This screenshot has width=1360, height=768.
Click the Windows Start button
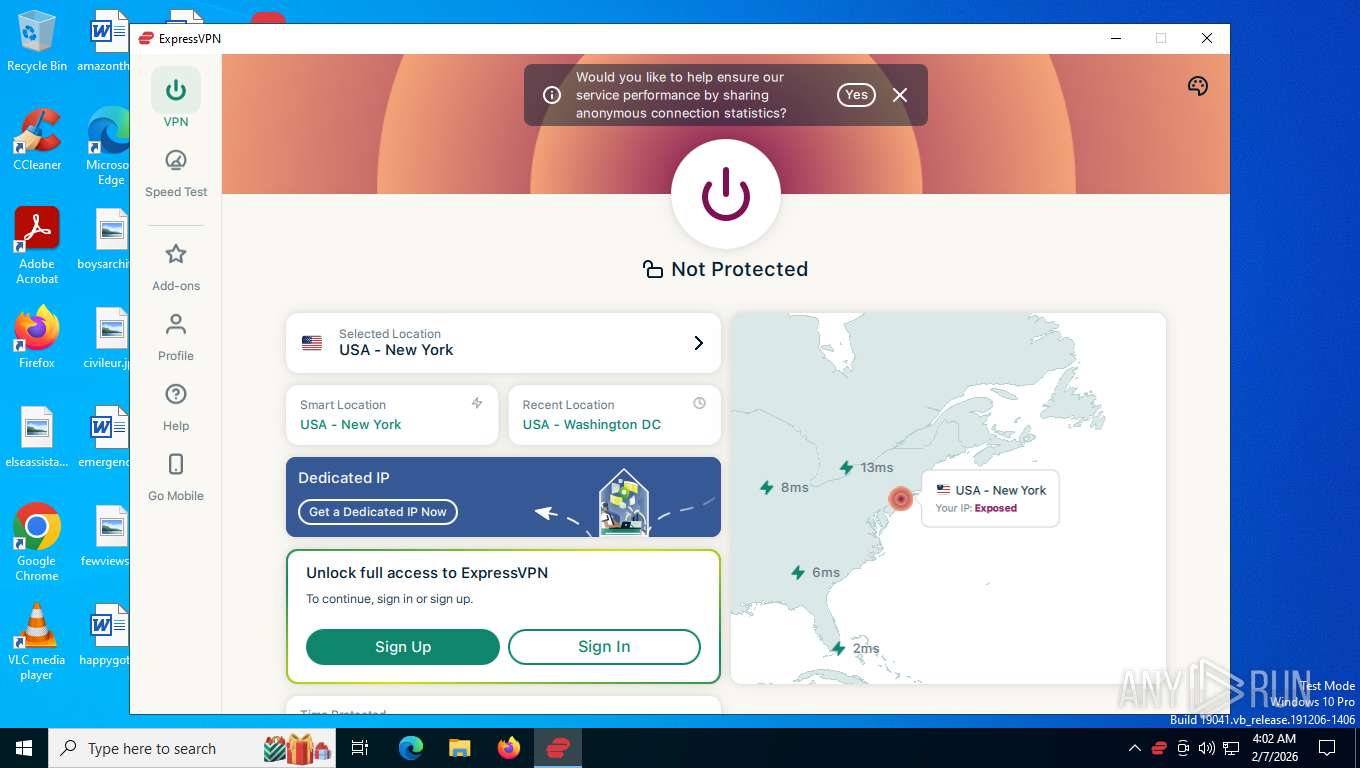click(x=24, y=748)
